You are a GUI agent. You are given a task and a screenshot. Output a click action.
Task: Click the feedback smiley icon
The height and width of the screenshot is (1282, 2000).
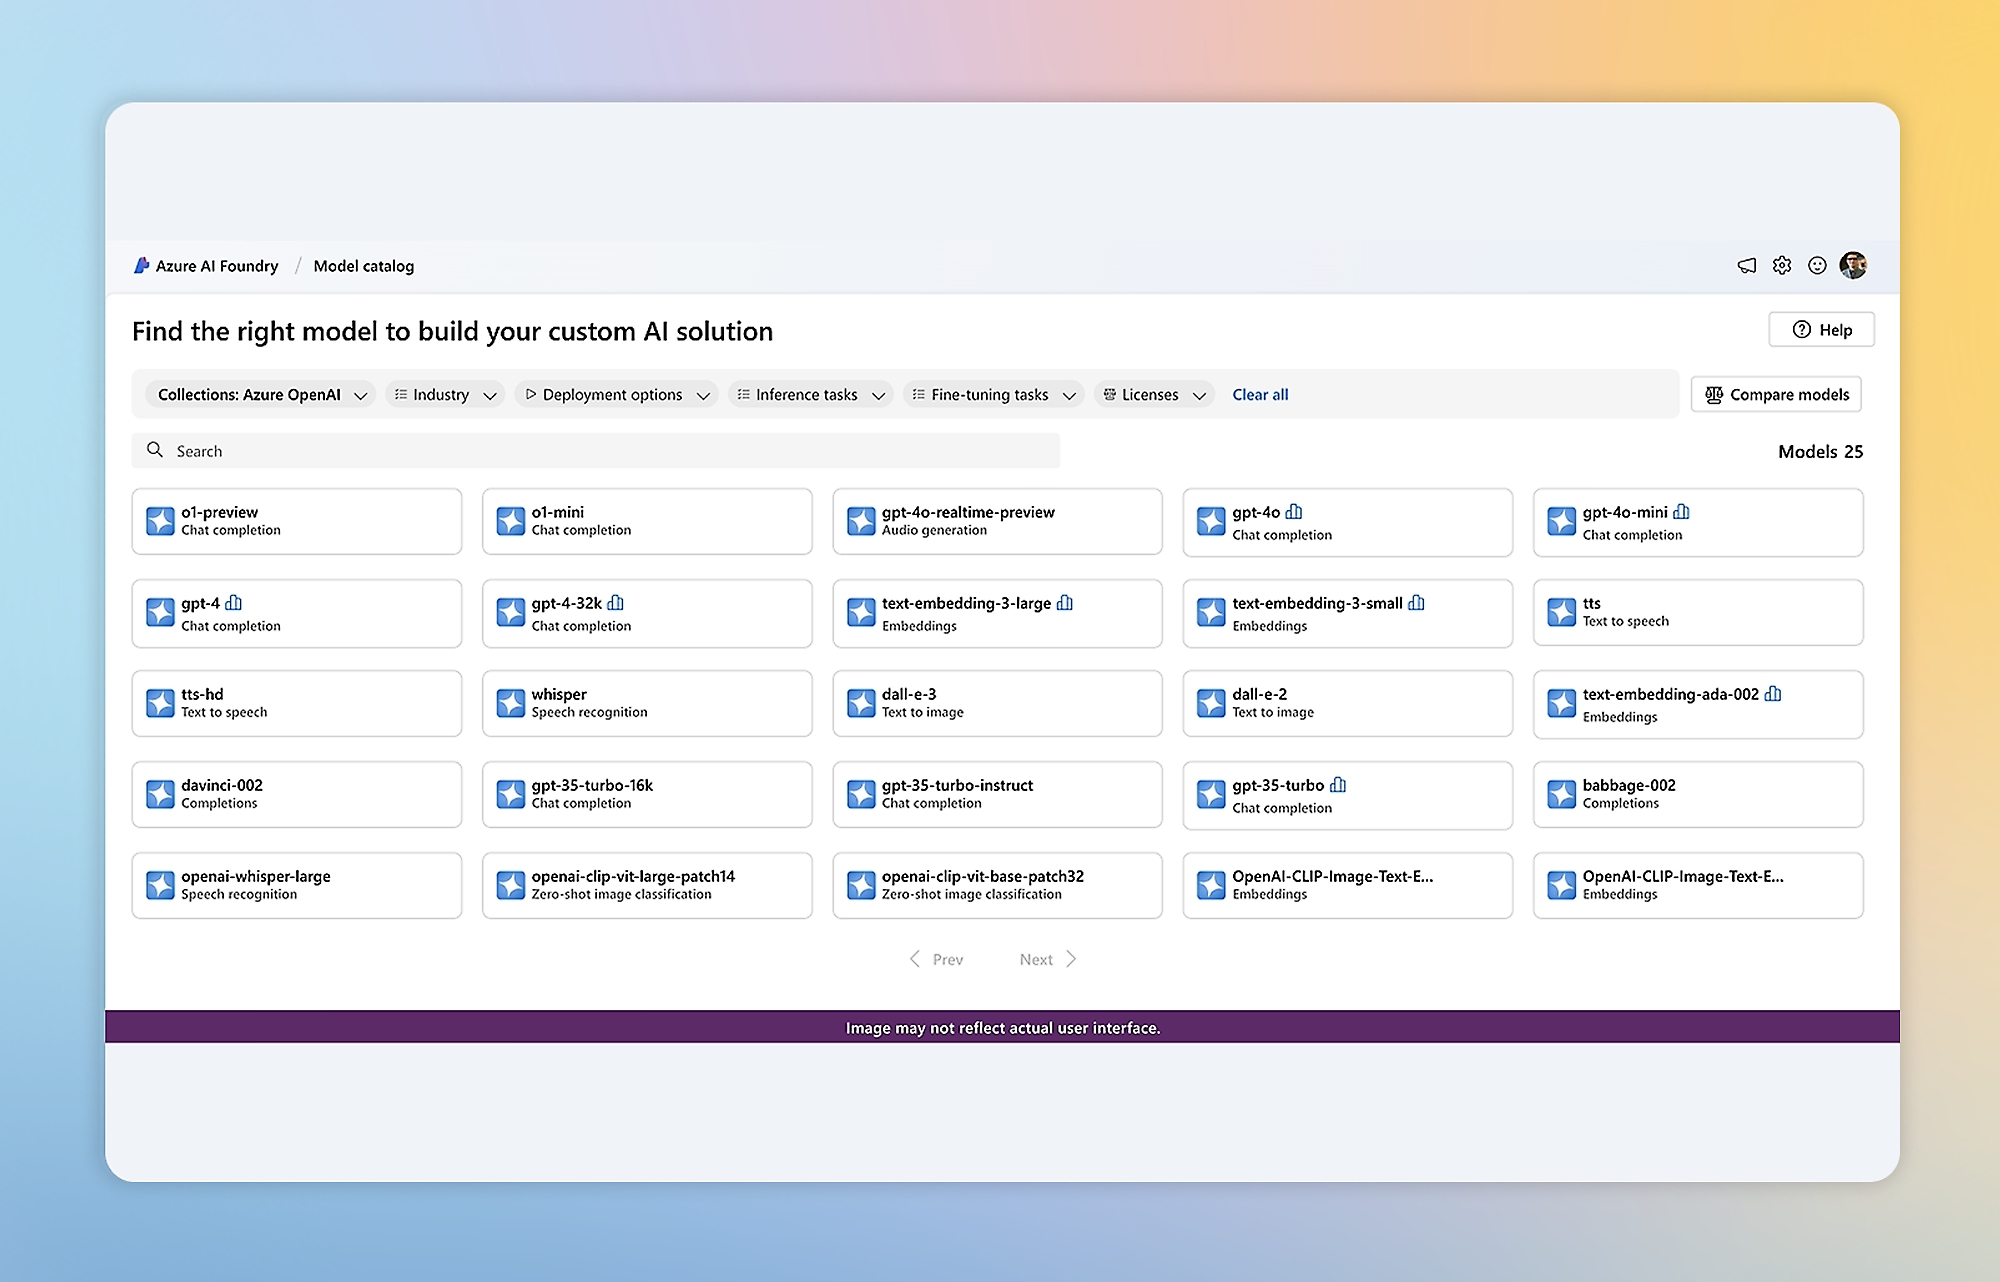click(1817, 266)
